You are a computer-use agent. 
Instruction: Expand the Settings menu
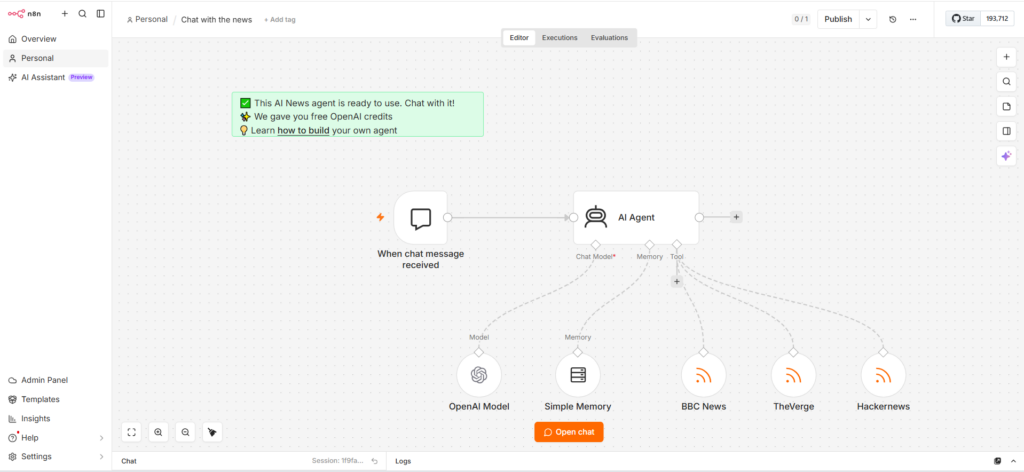(x=56, y=456)
